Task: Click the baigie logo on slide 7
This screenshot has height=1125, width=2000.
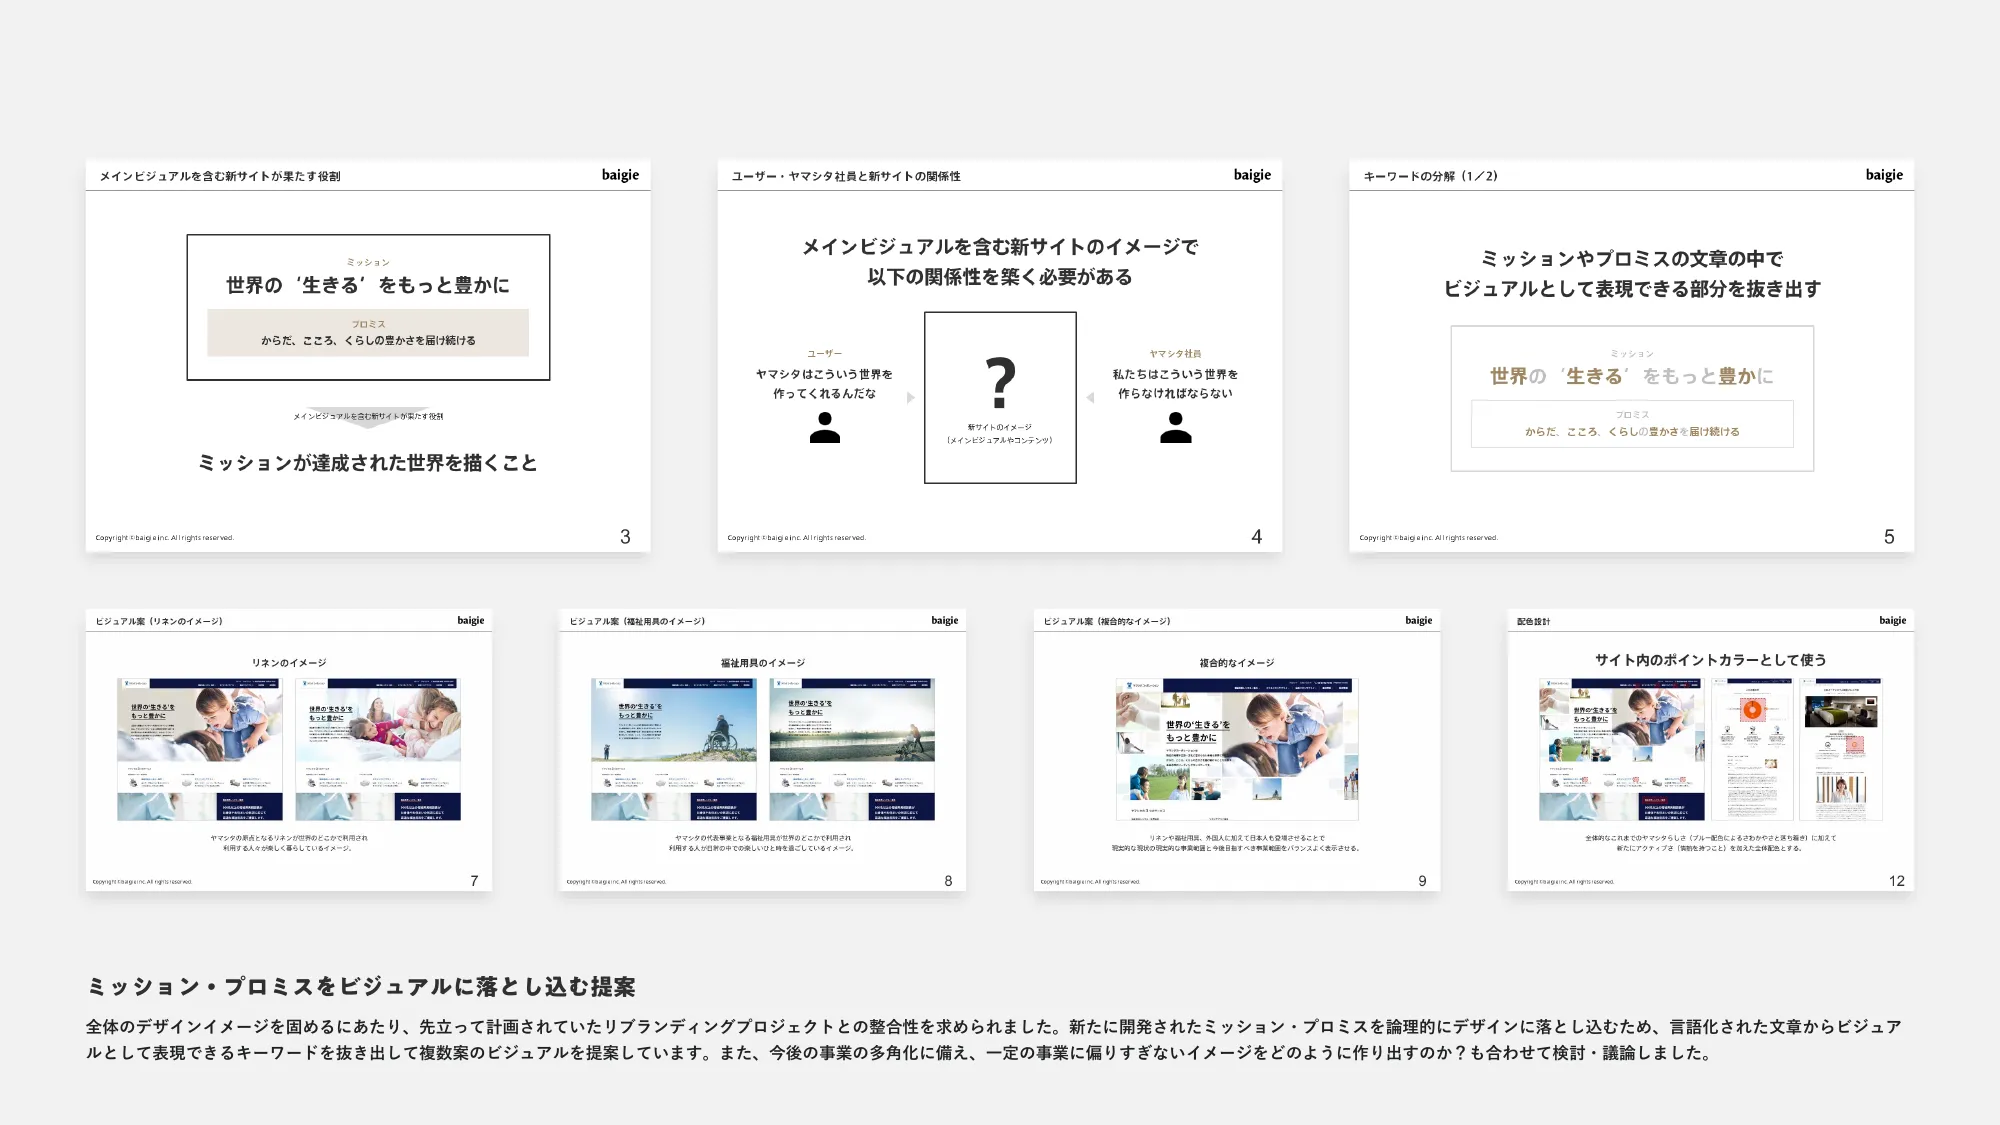Action: click(471, 621)
